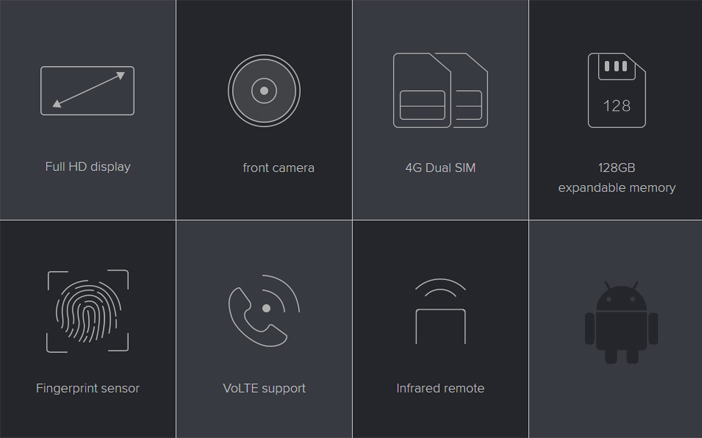The image size is (702, 438).
Task: Select the front camera lens icon
Action: 264,91
